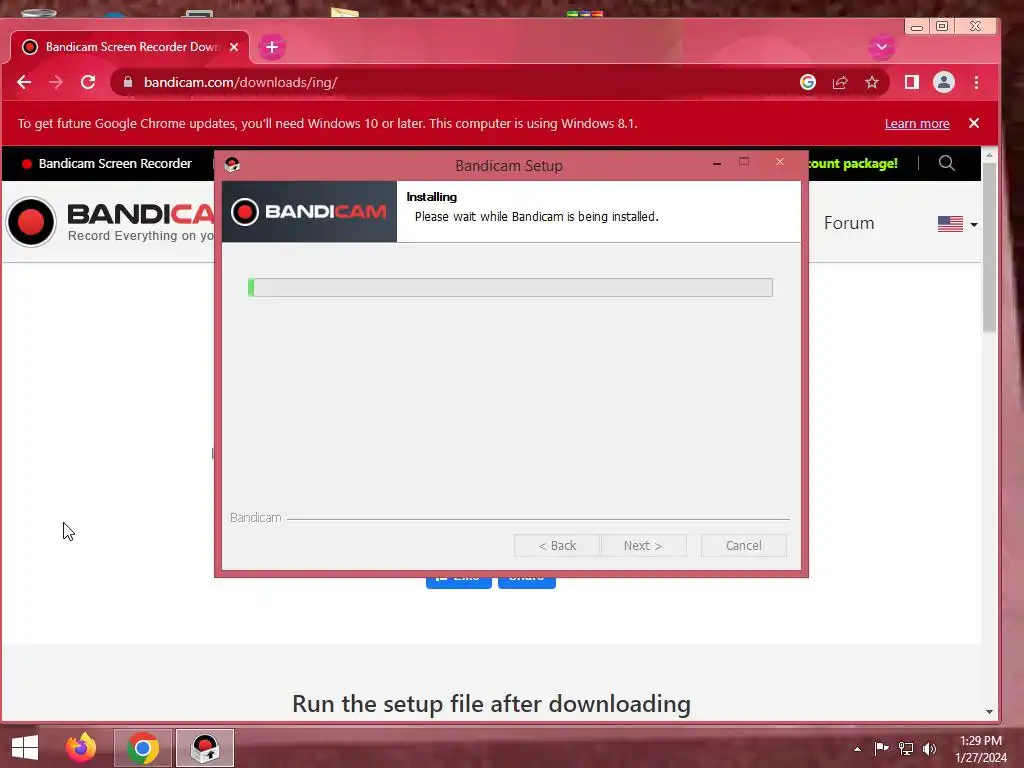
Task: Open Chrome side panel
Action: [x=912, y=82]
